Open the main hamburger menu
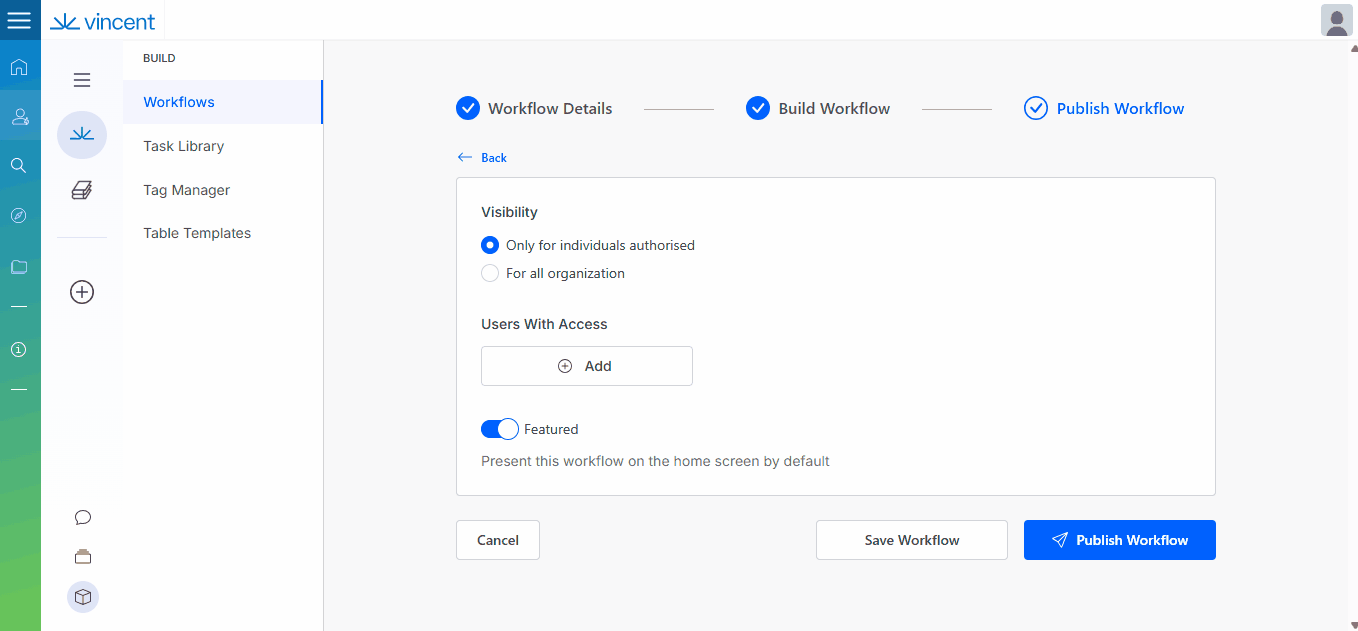 pos(19,20)
